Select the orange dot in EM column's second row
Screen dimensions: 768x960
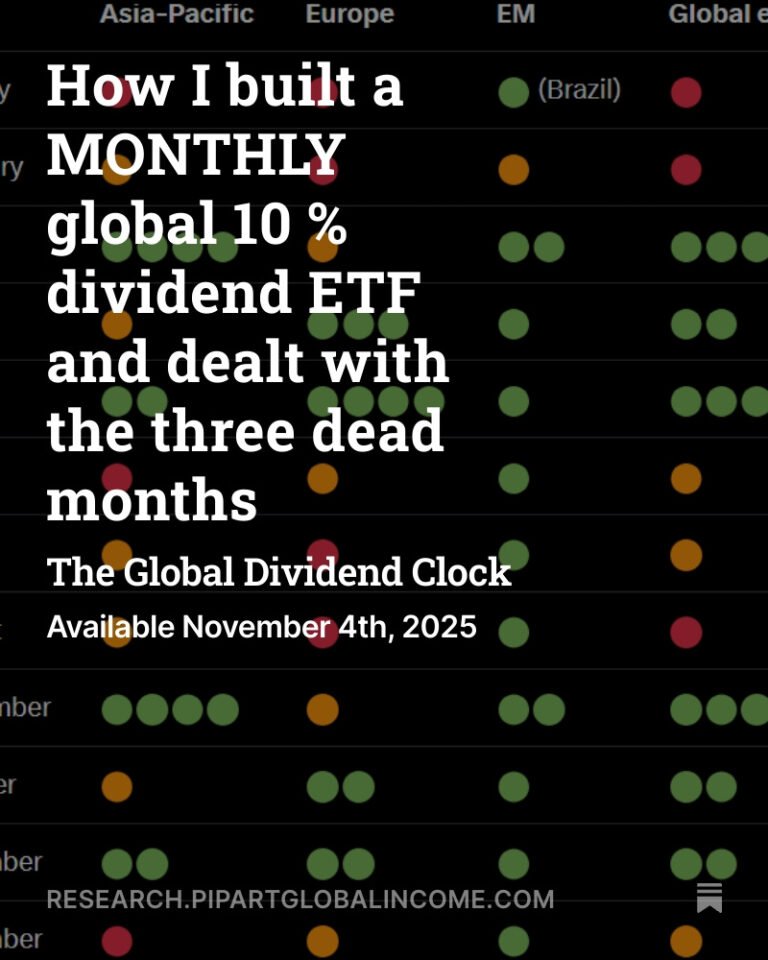click(513, 170)
